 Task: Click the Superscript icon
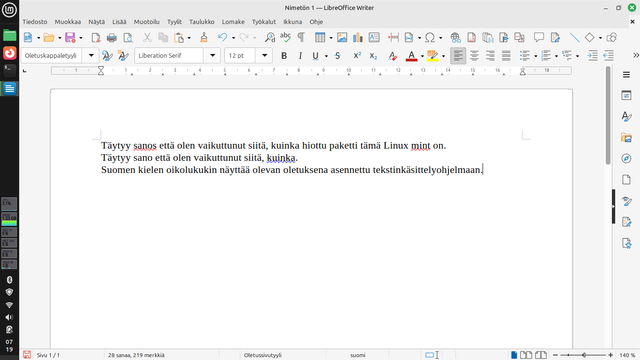pyautogui.click(x=357, y=56)
